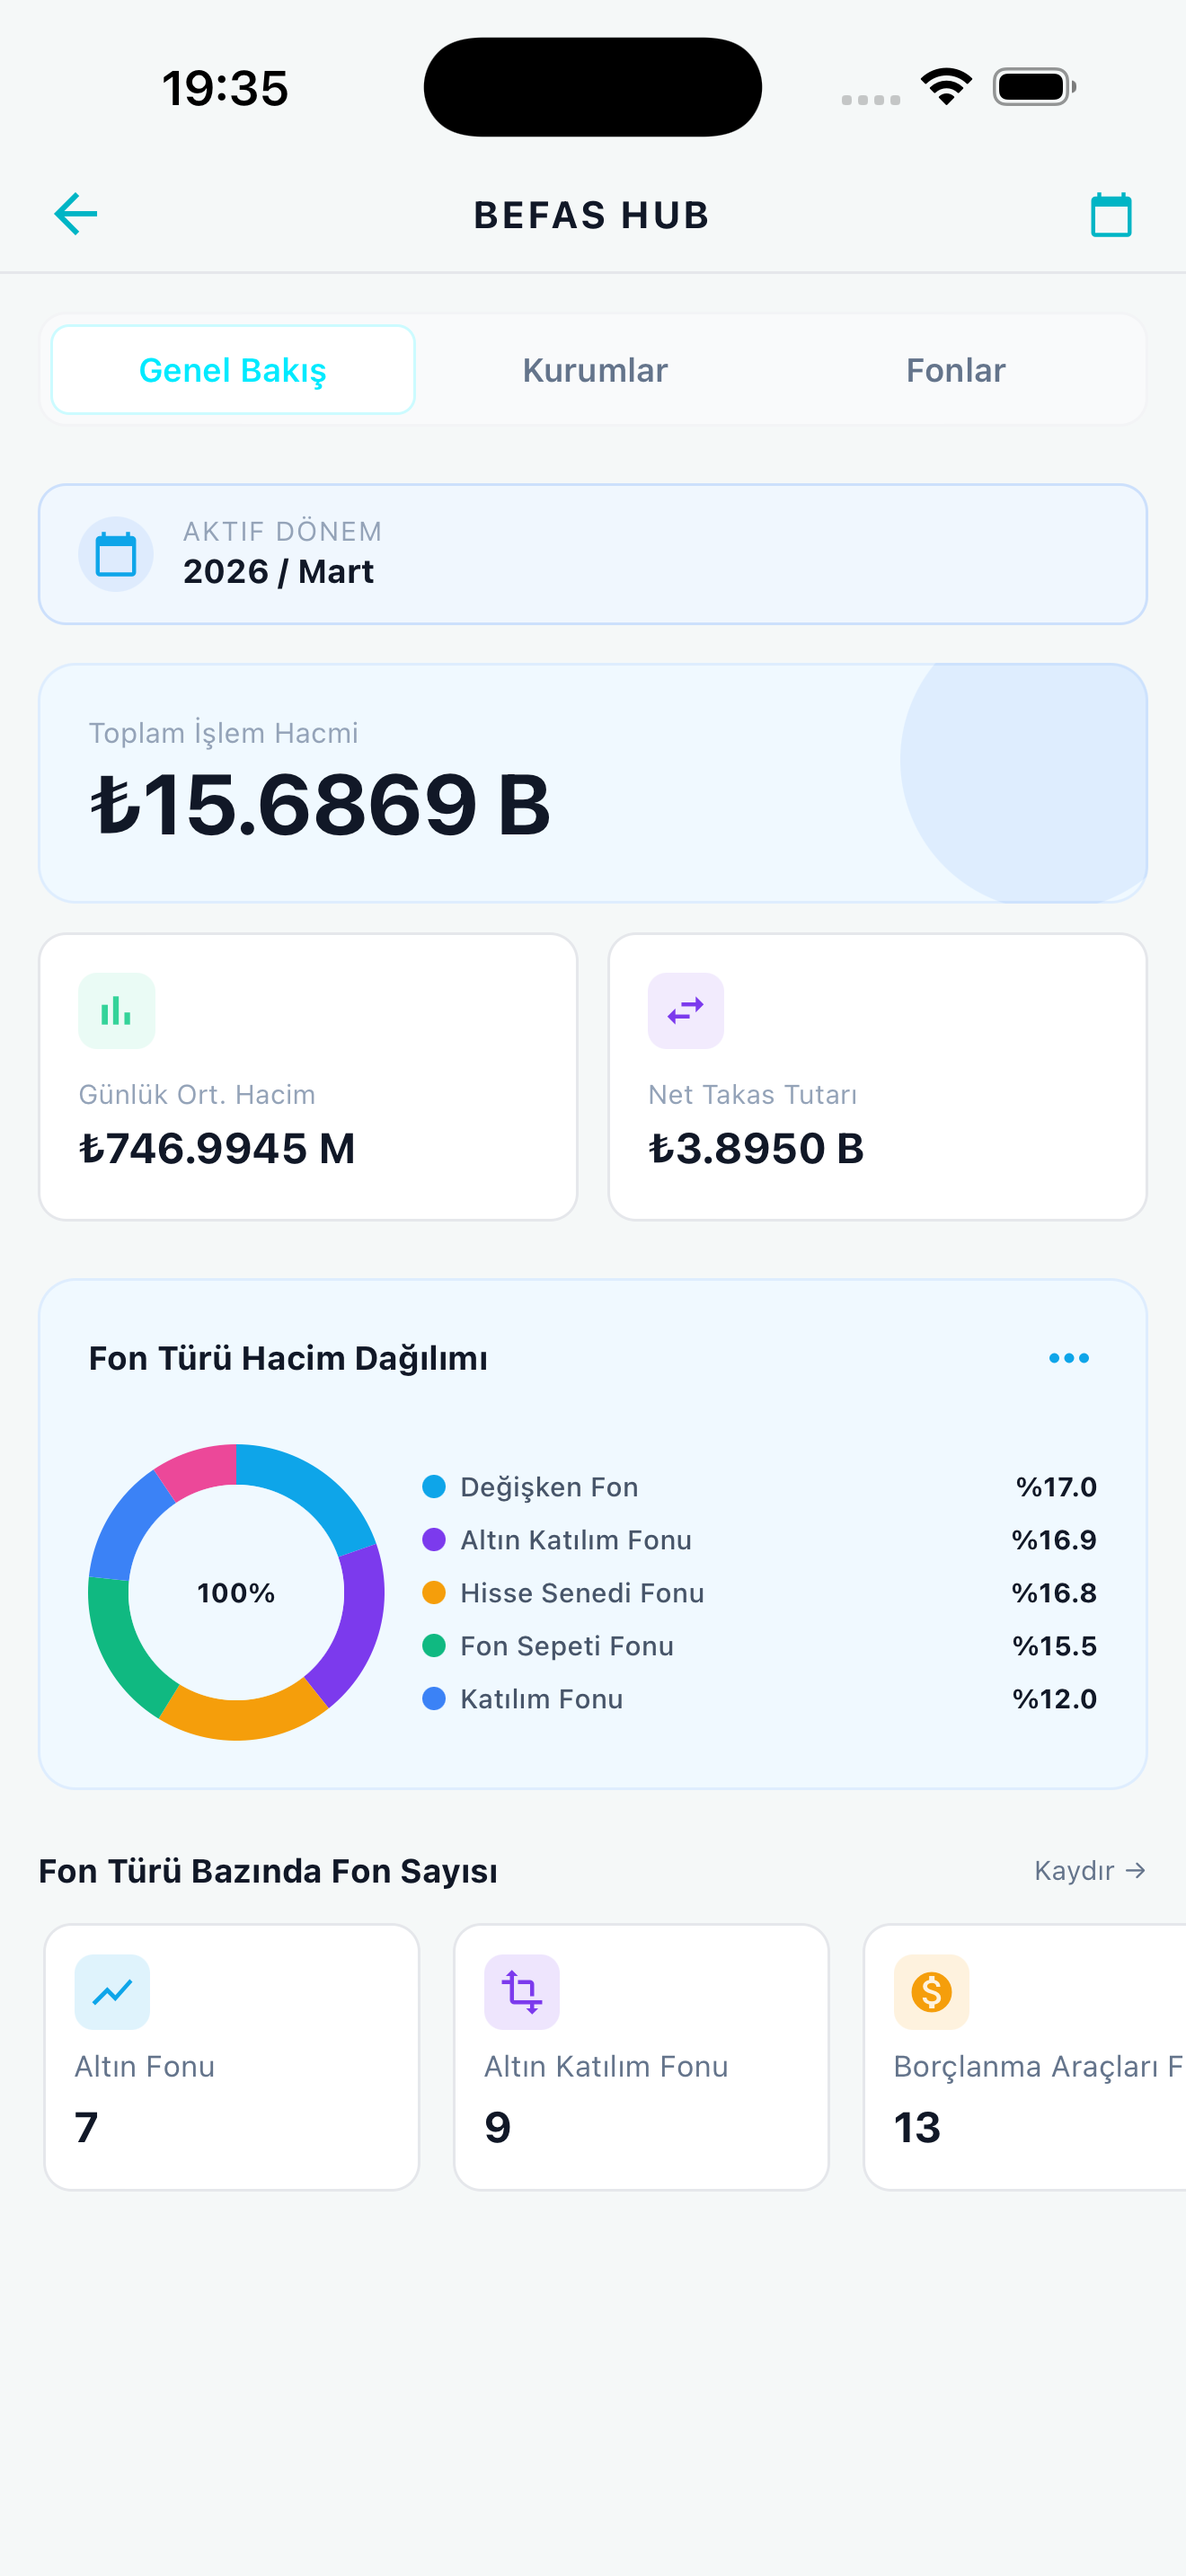Tap the orange dollar coin icon
Viewport: 1186px width, 2576px height.
[931, 1992]
